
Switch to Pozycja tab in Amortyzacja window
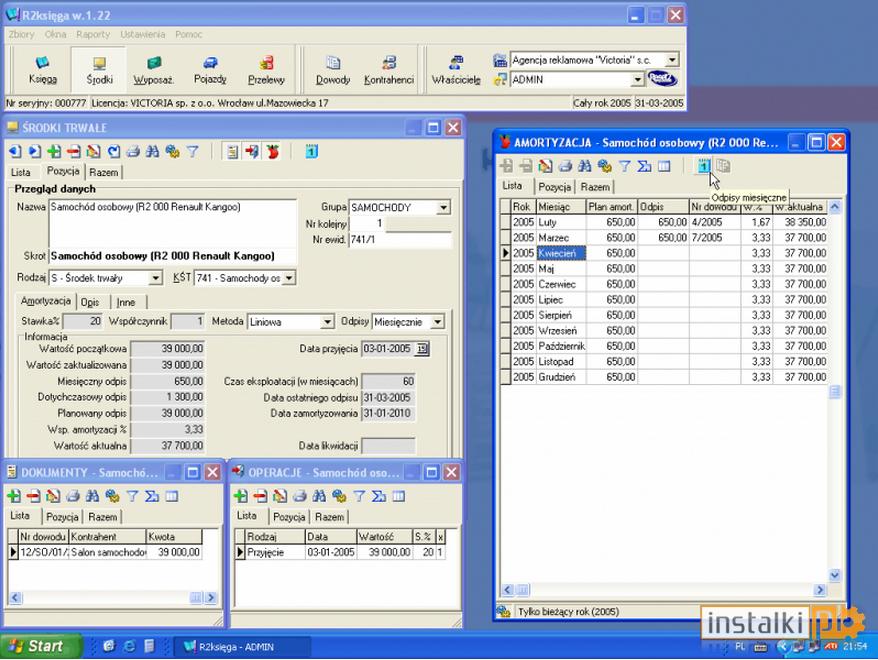[x=554, y=187]
